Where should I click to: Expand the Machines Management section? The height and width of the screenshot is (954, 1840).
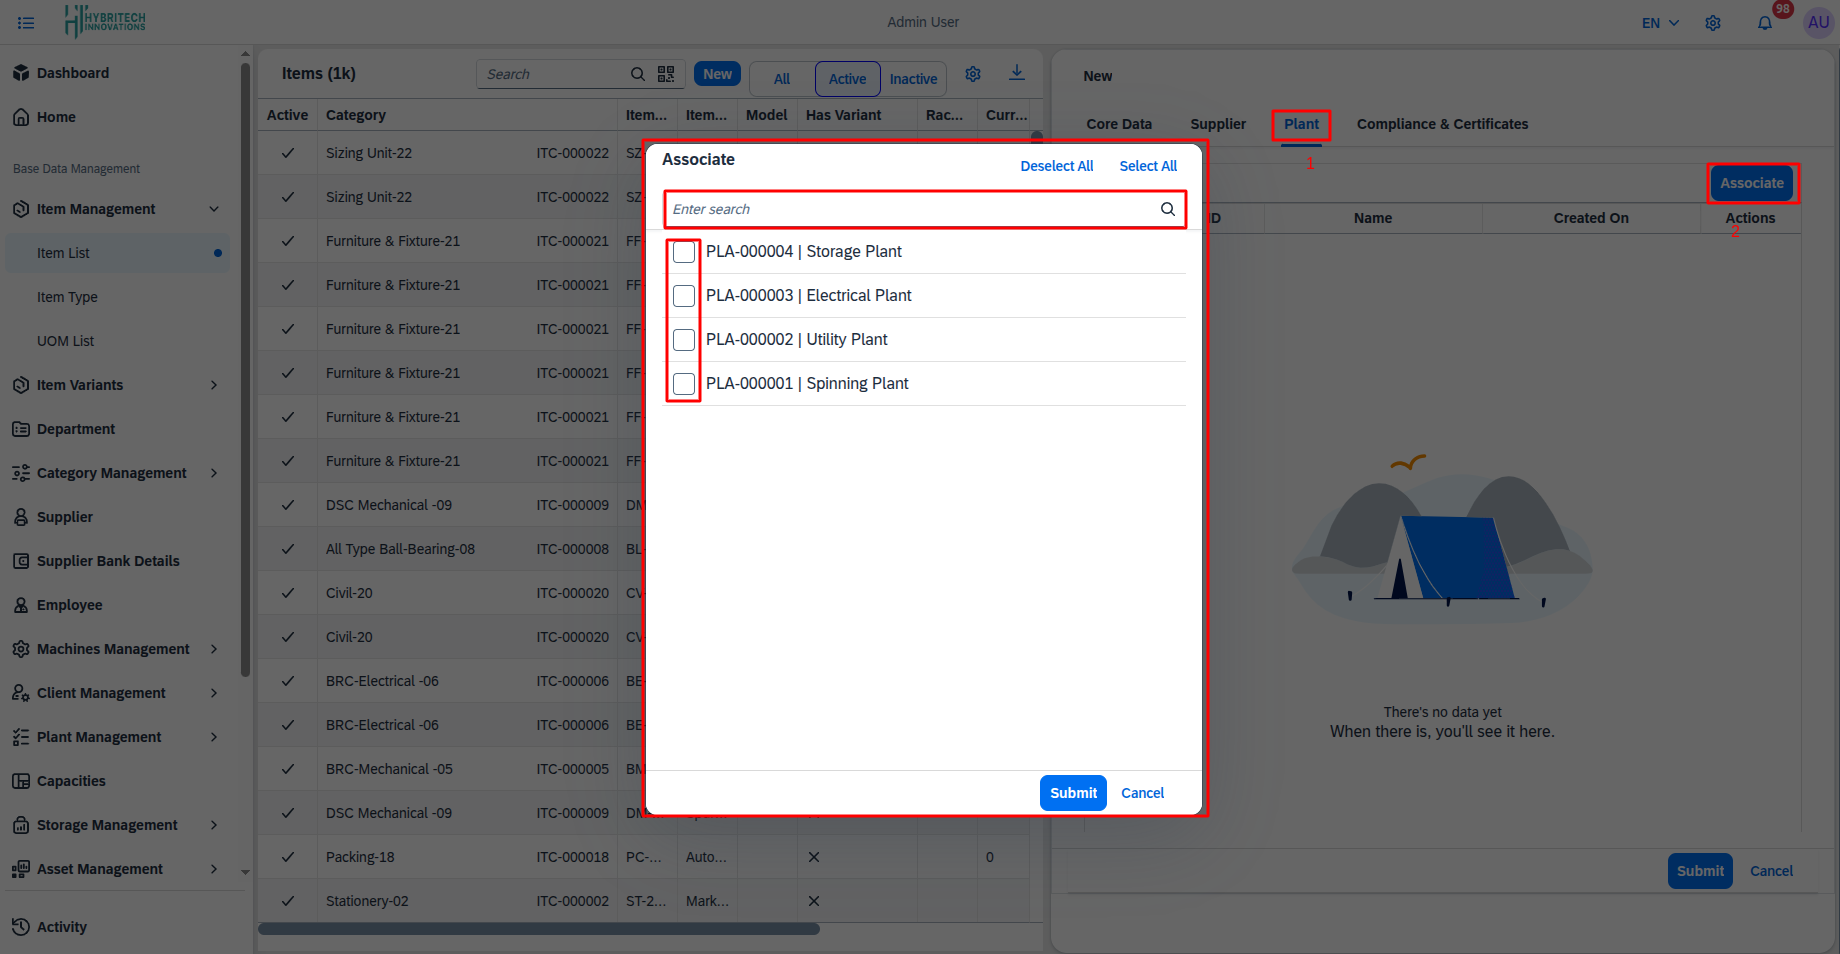pyautogui.click(x=113, y=649)
